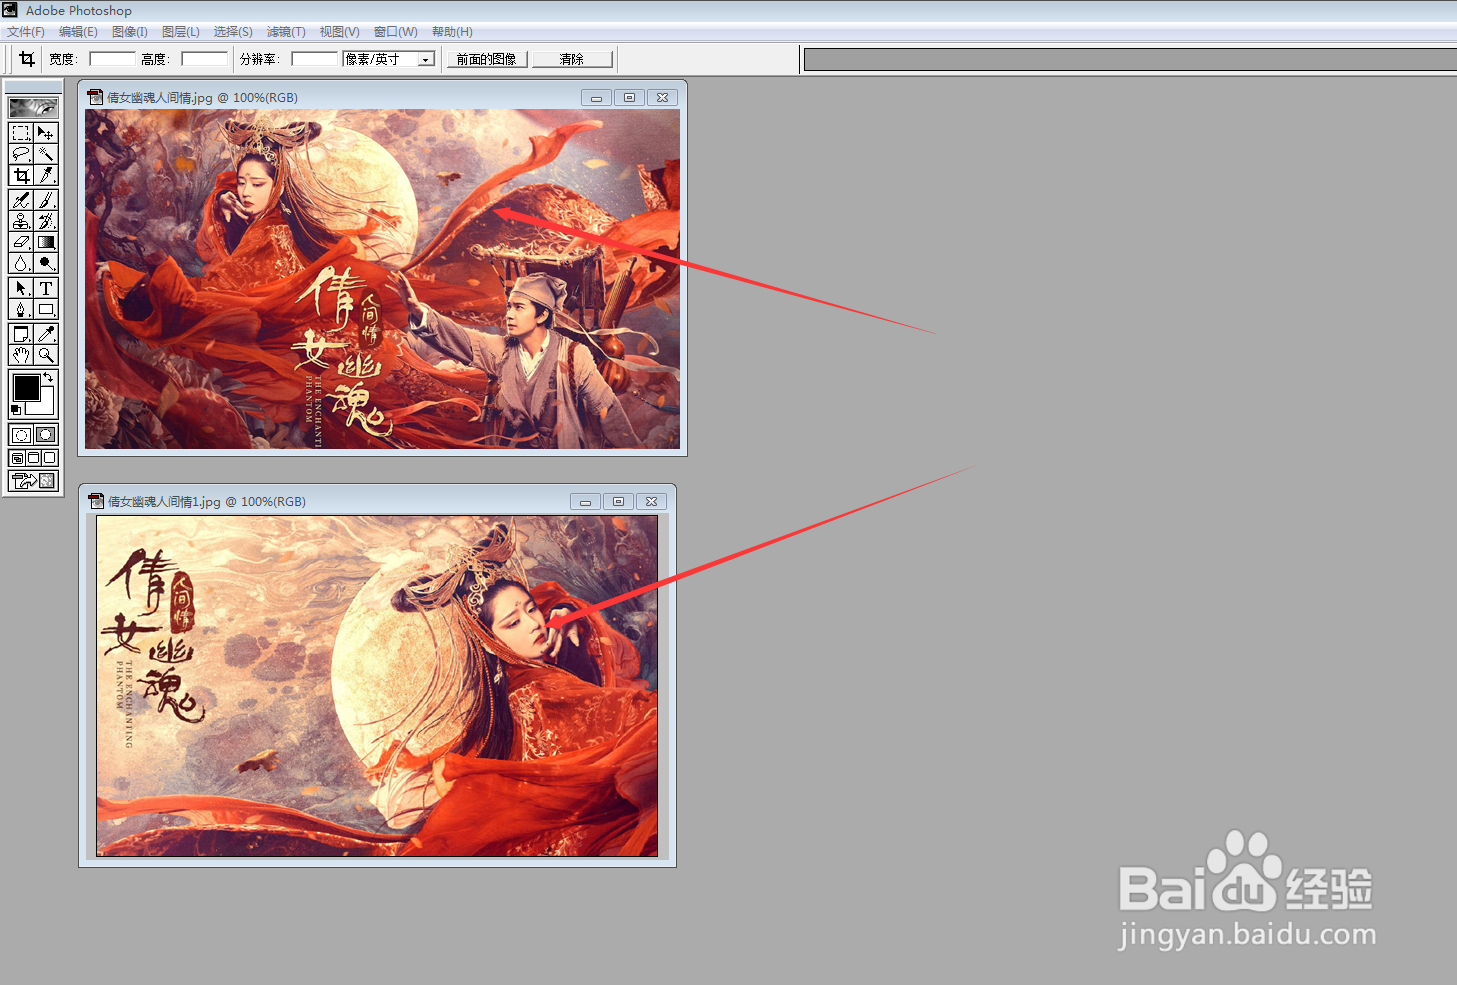The height and width of the screenshot is (985, 1457).
Task: Switch to Standard edit mode
Action: (21, 435)
